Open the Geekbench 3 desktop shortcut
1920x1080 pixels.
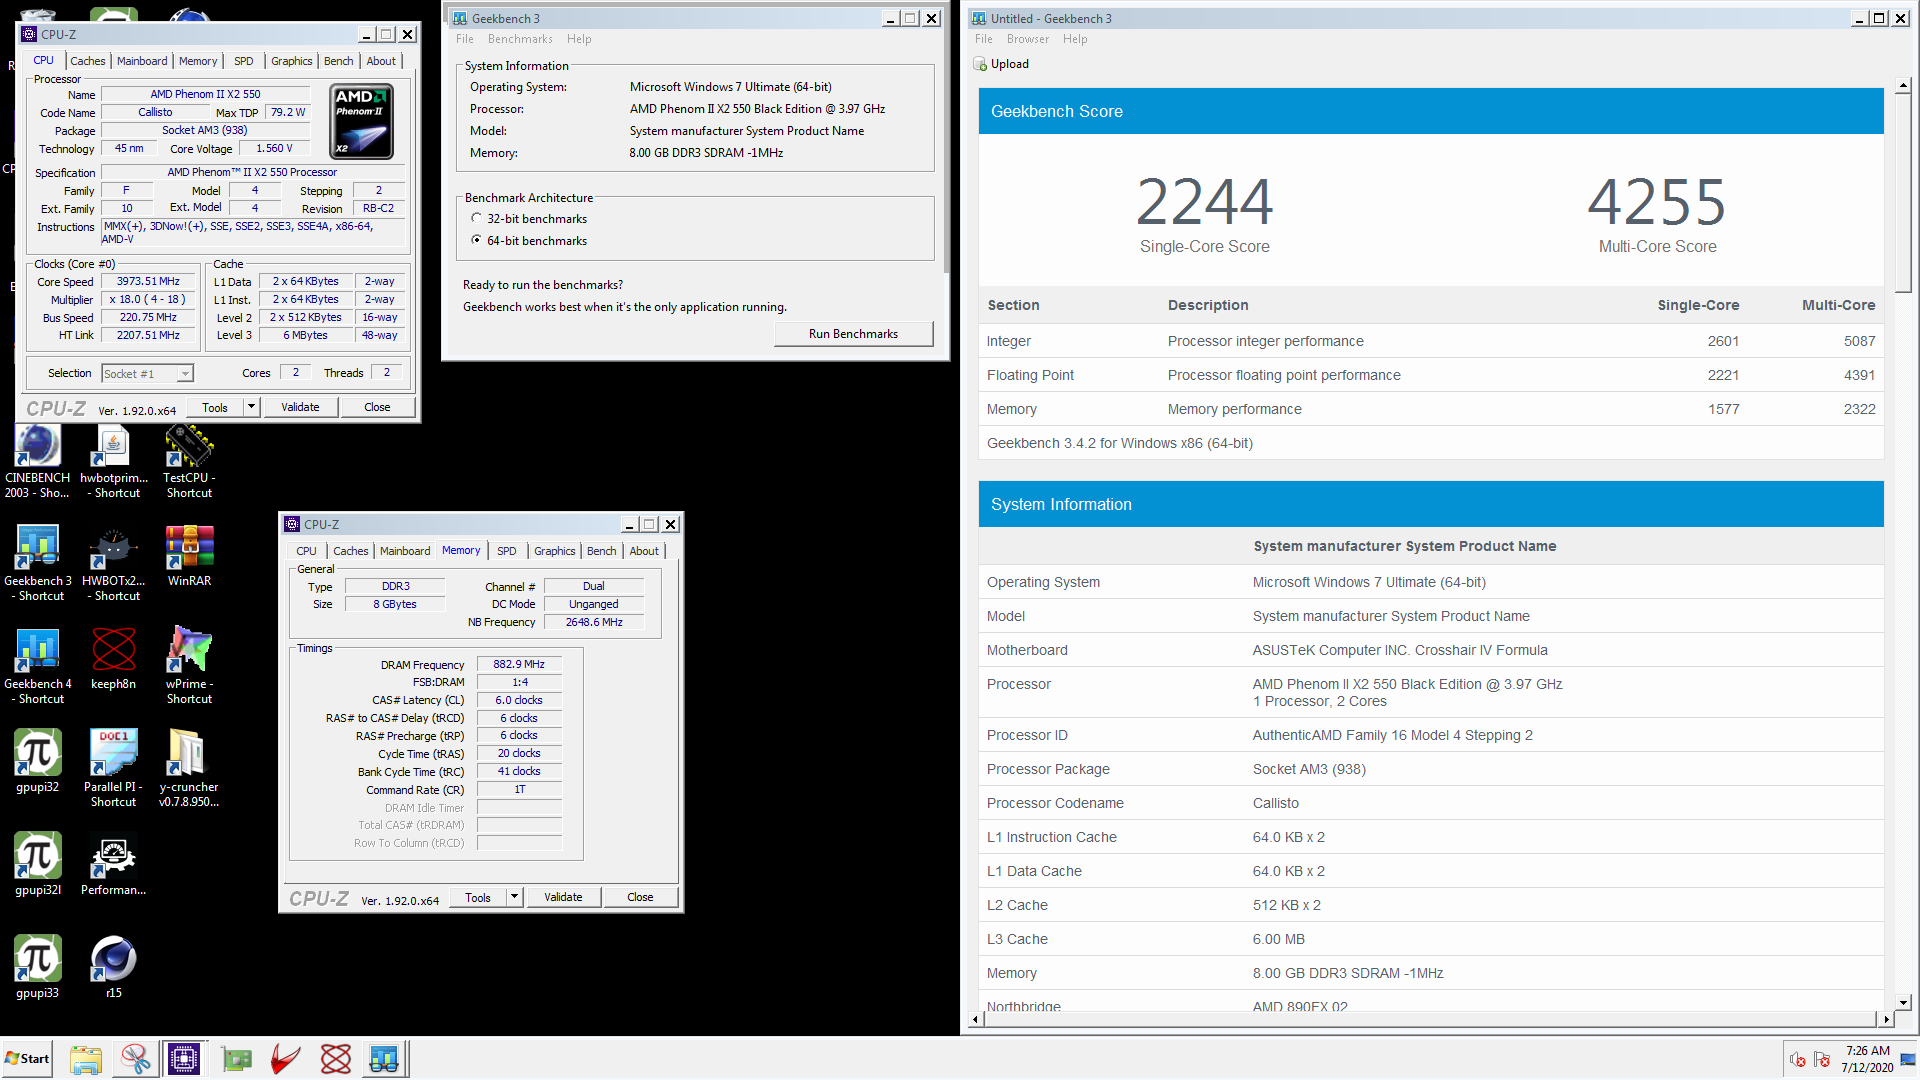38,564
